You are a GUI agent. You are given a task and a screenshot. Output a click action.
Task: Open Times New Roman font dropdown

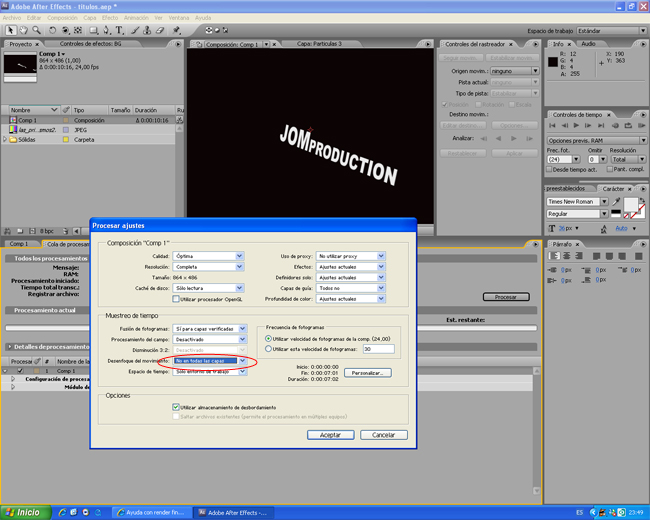[x=577, y=202]
